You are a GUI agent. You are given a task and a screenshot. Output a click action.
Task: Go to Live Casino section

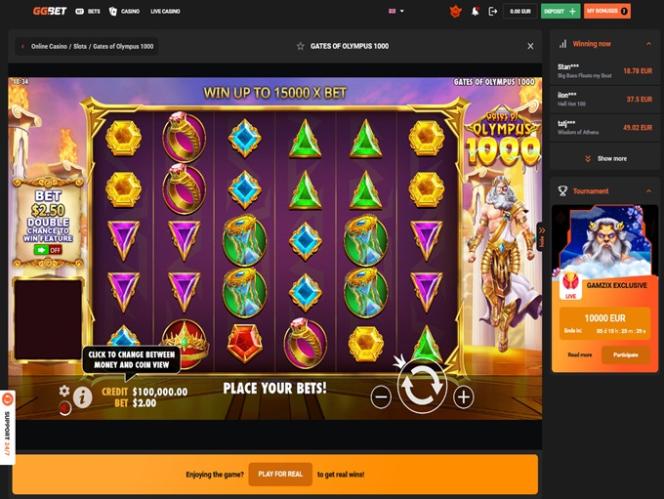165,11
